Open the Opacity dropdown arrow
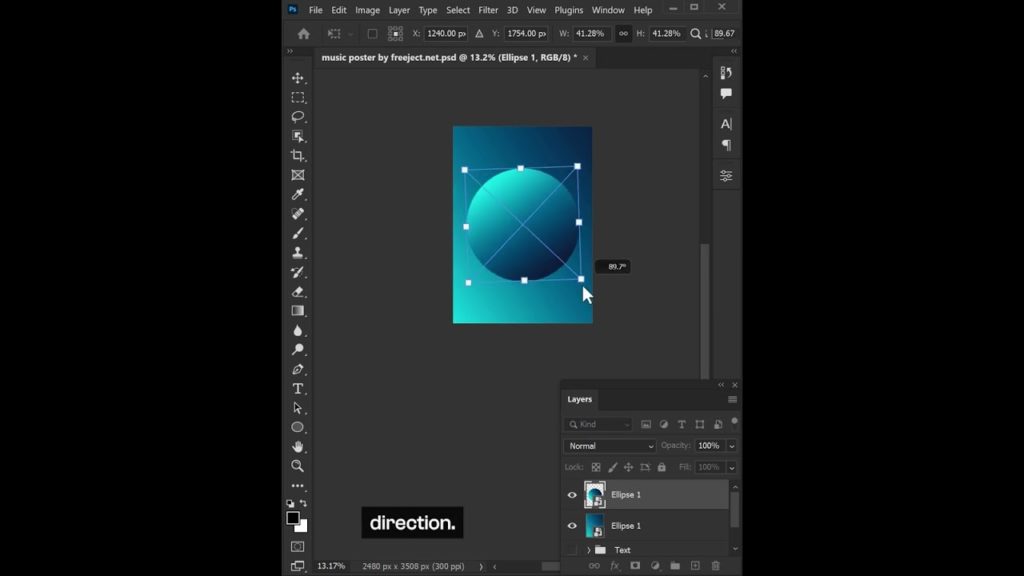1024x576 pixels. [731, 445]
